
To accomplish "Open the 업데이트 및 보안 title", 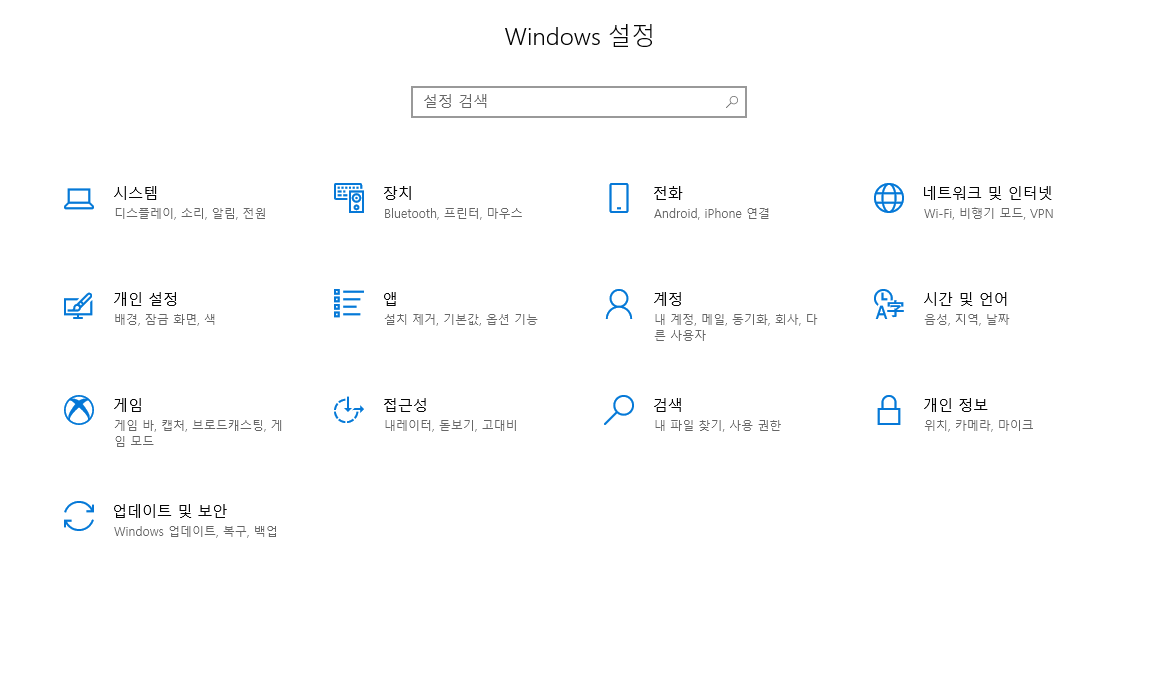I will click(x=170, y=511).
